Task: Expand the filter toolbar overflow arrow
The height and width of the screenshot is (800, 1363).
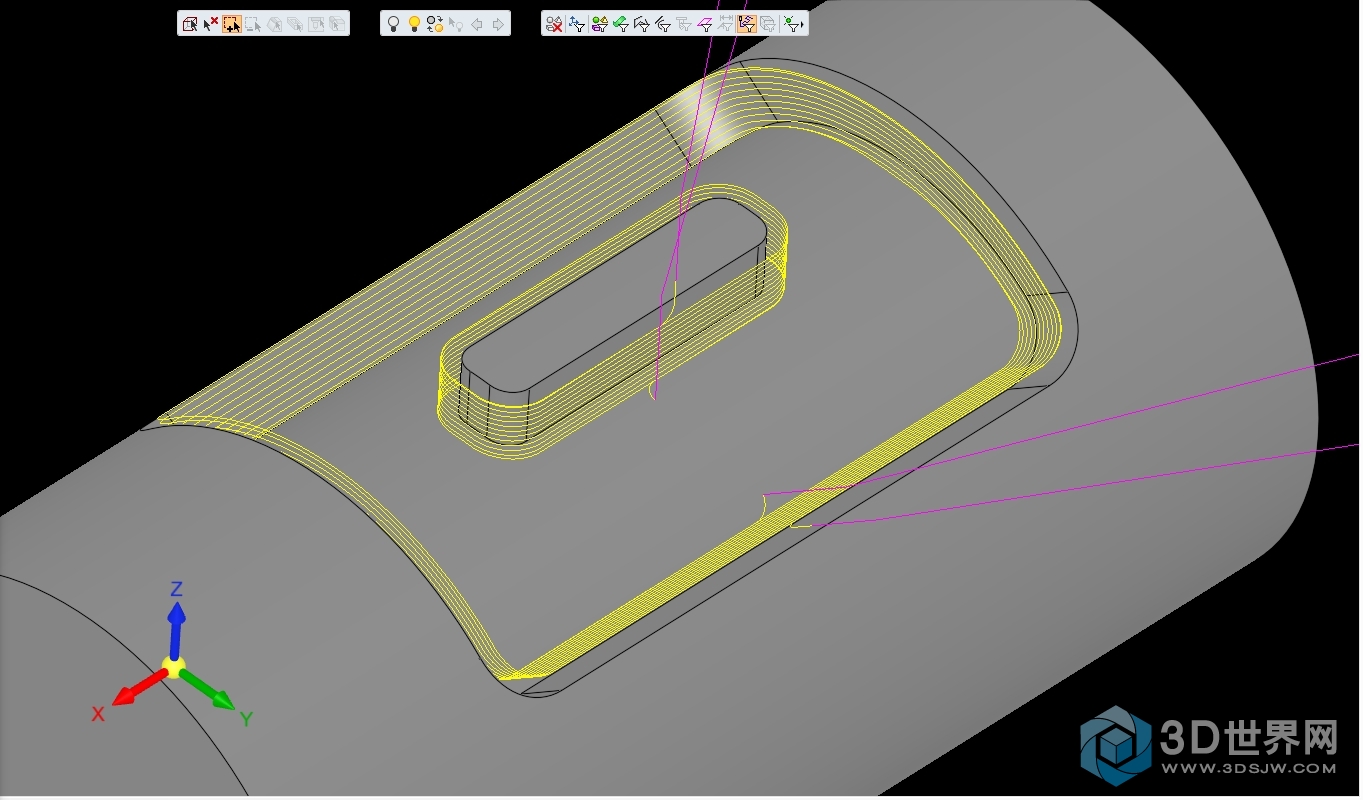Action: [x=803, y=24]
